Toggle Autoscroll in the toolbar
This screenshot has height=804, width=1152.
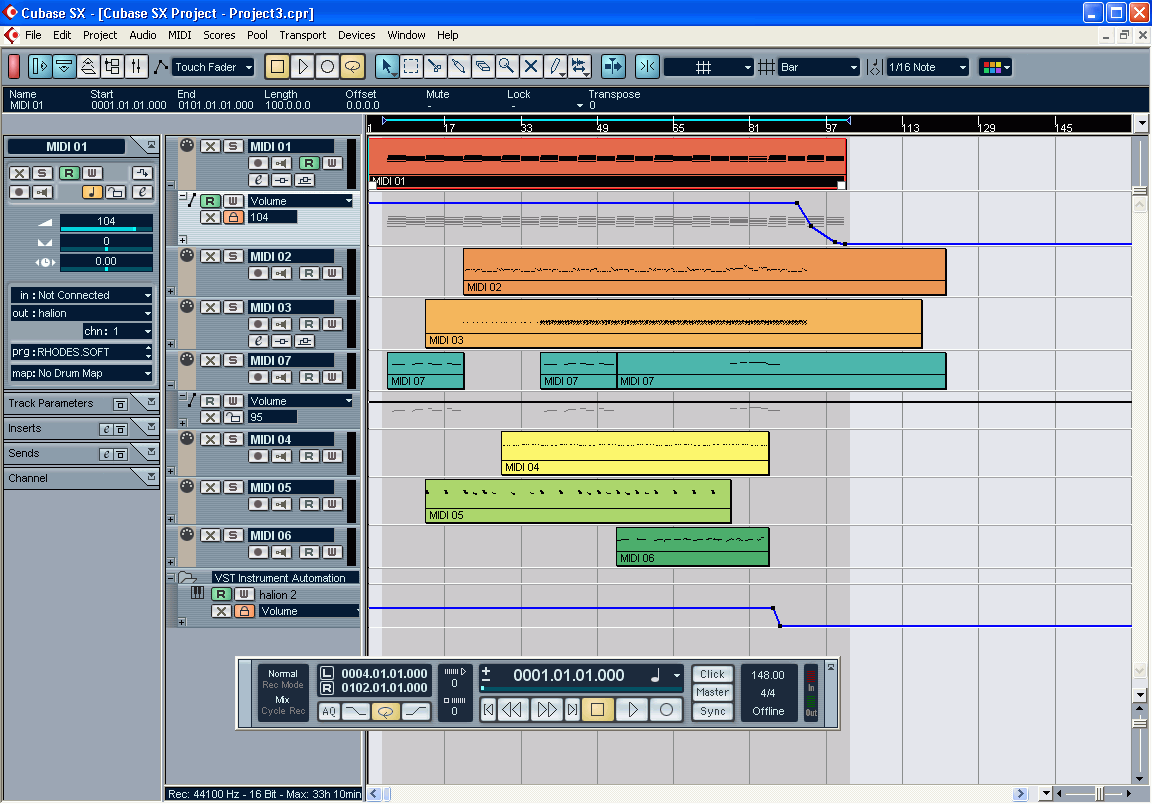(x=613, y=67)
